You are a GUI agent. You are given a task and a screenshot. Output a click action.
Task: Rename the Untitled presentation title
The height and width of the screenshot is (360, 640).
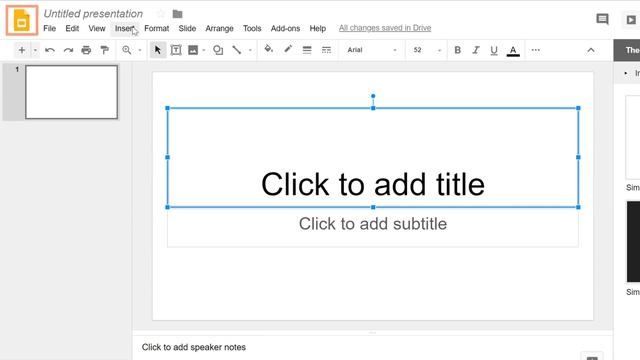93,14
